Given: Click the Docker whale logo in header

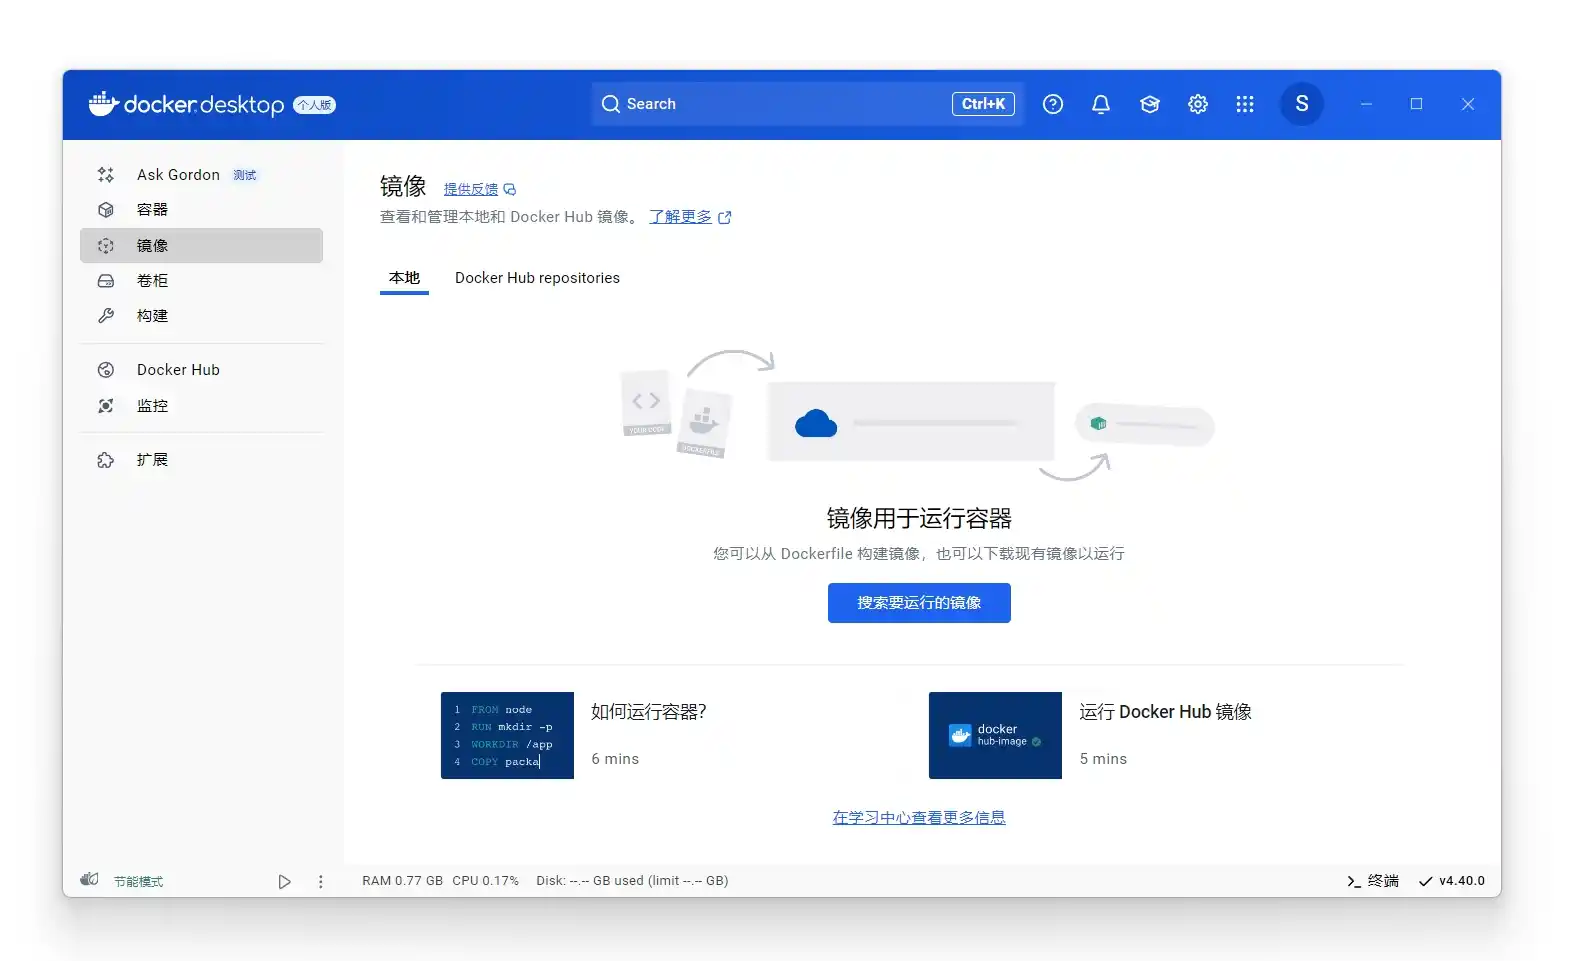Looking at the screenshot, I should (104, 104).
